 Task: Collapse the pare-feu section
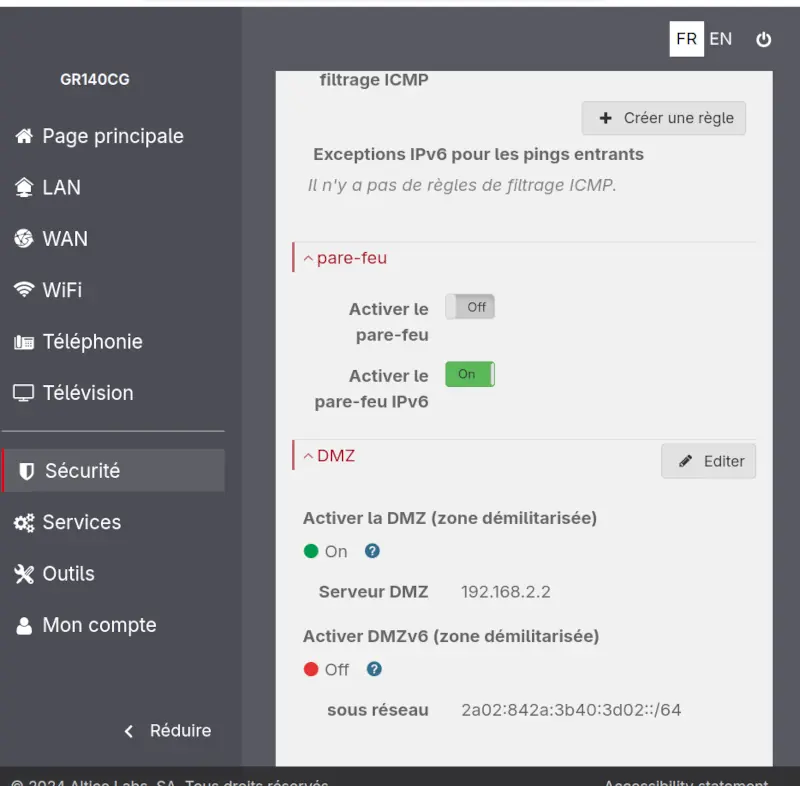click(x=345, y=259)
